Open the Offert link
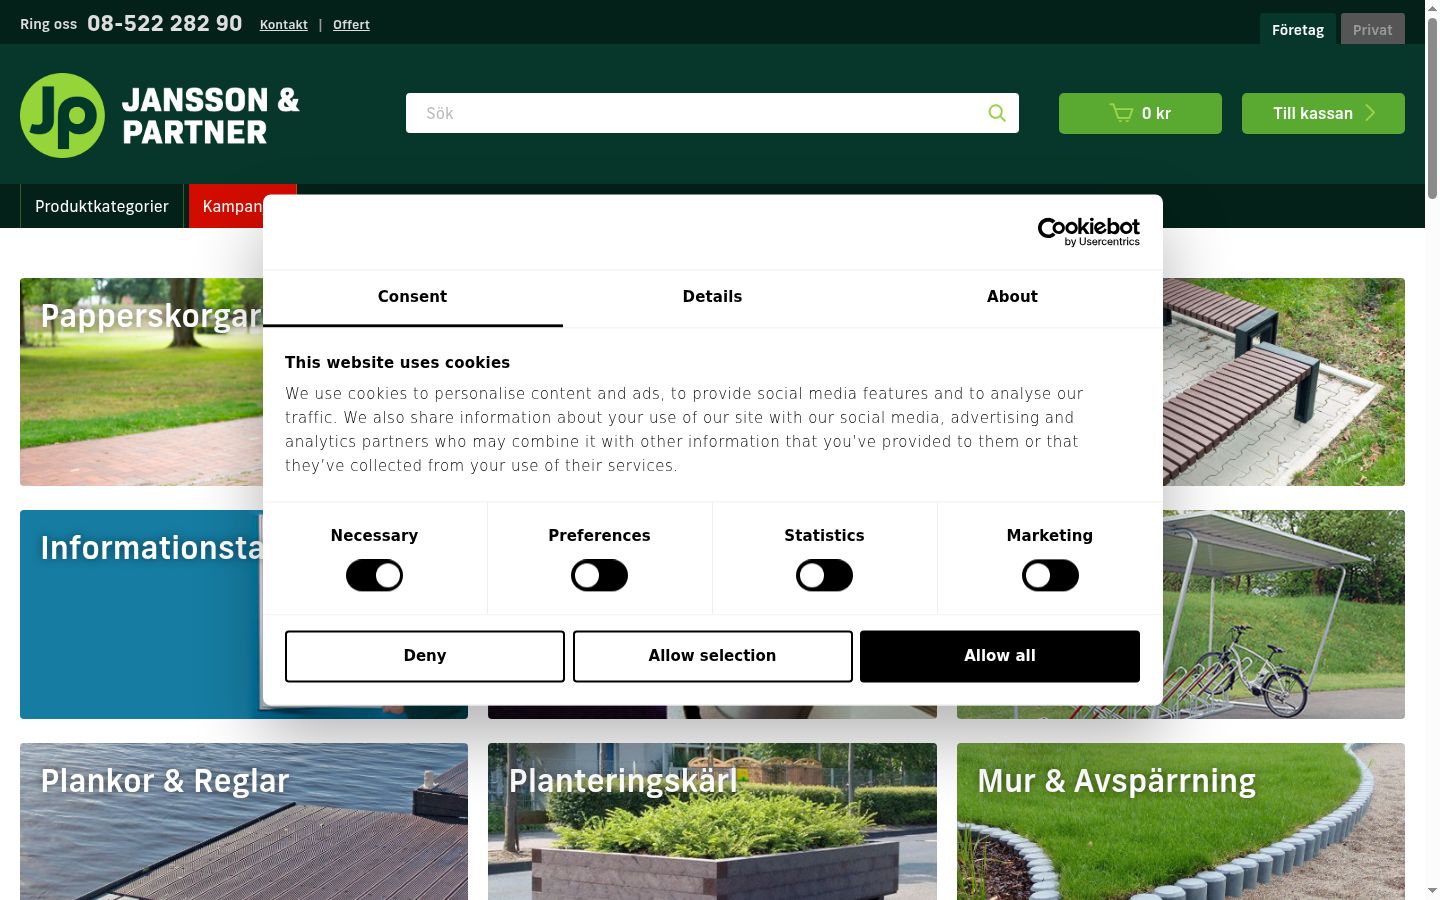The height and width of the screenshot is (900, 1440). click(x=351, y=24)
